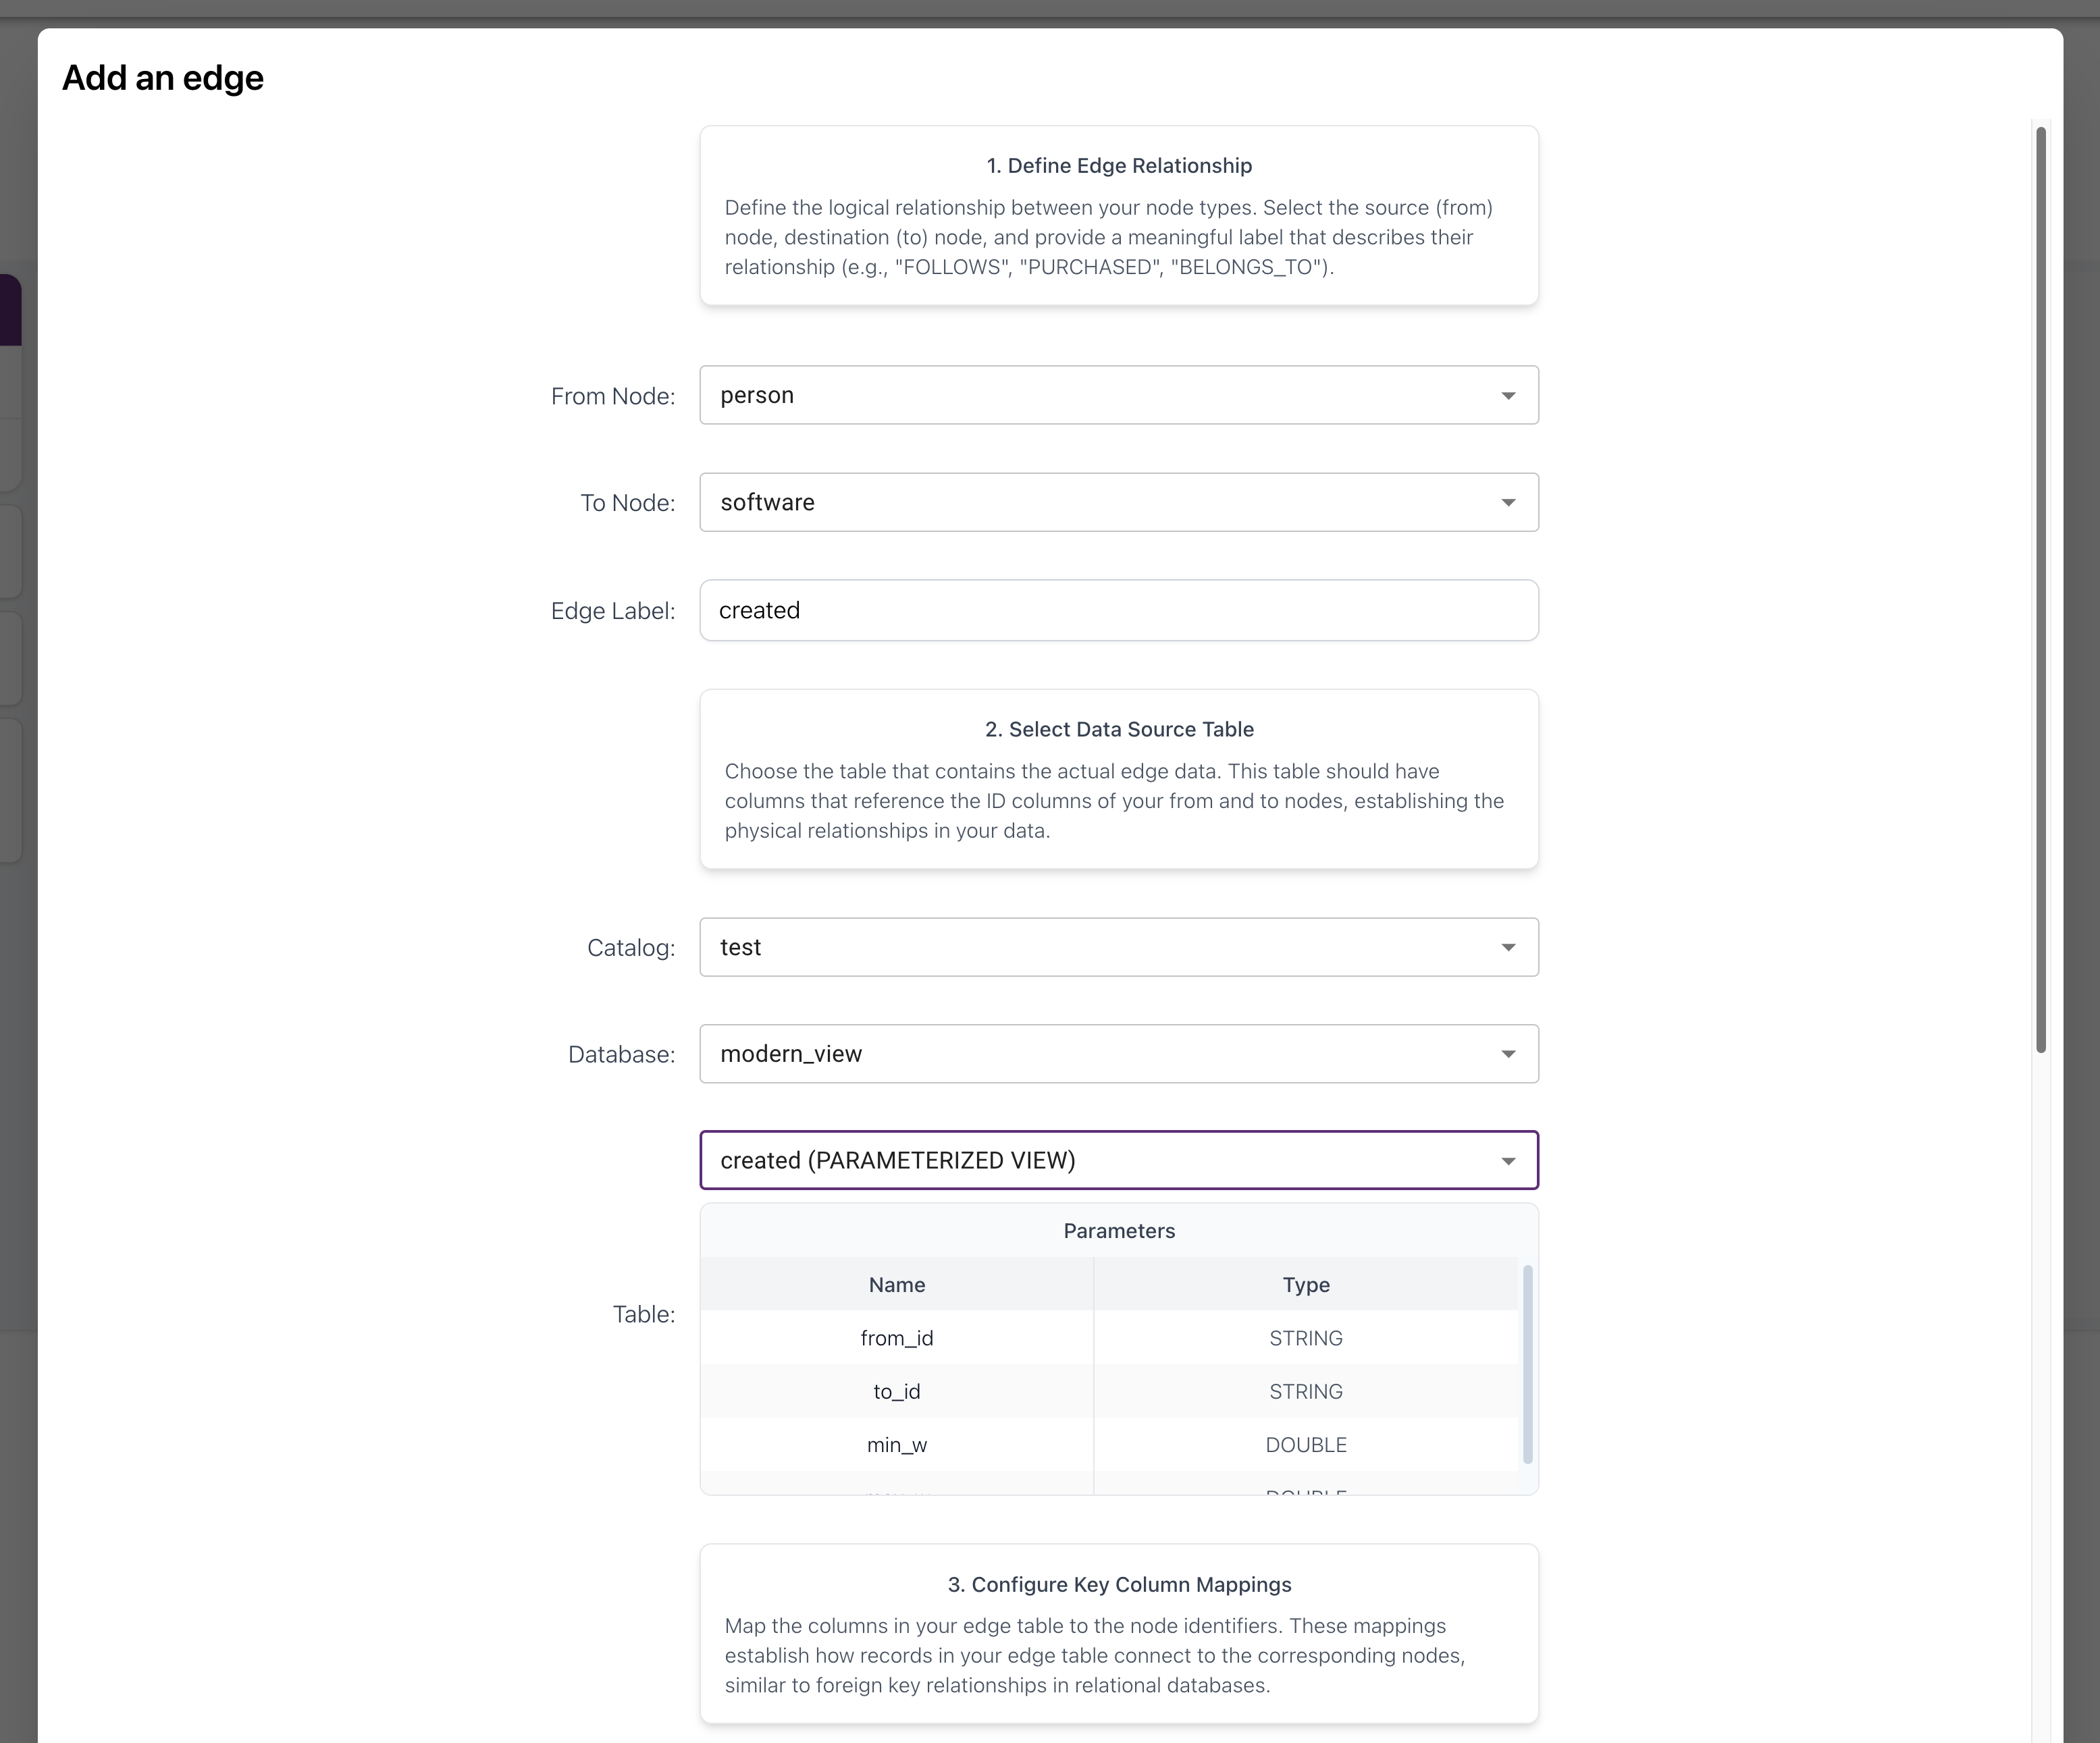Open the From Node dropdown
This screenshot has width=2100, height=1743.
pyautogui.click(x=1118, y=395)
